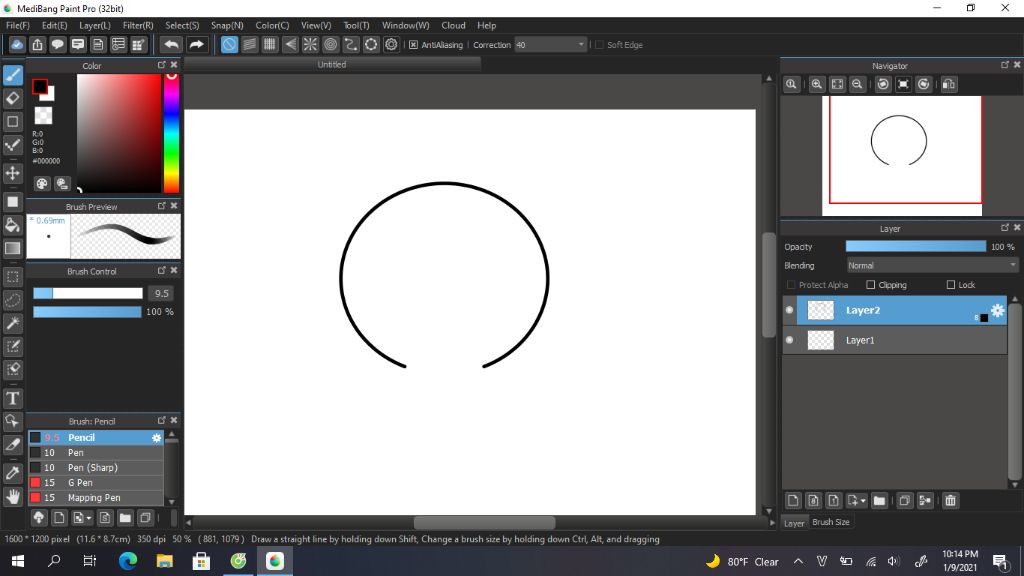Open add-brush dropdown in Brush panel
The height and width of the screenshot is (576, 1024).
coord(89,519)
